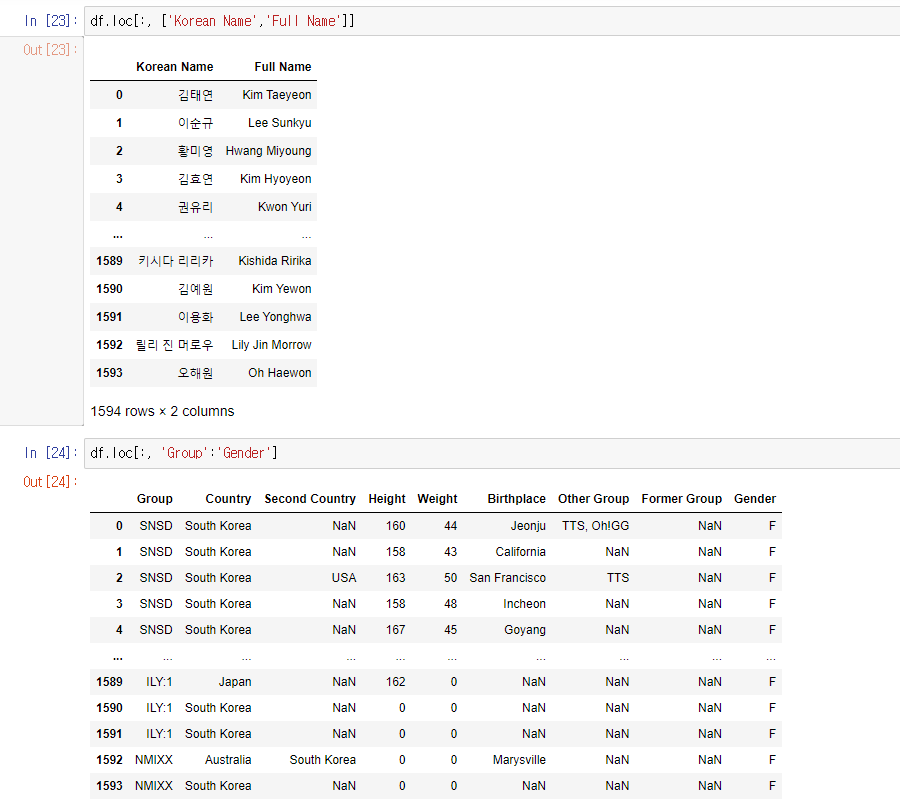Click the height value '167'

[395, 630]
